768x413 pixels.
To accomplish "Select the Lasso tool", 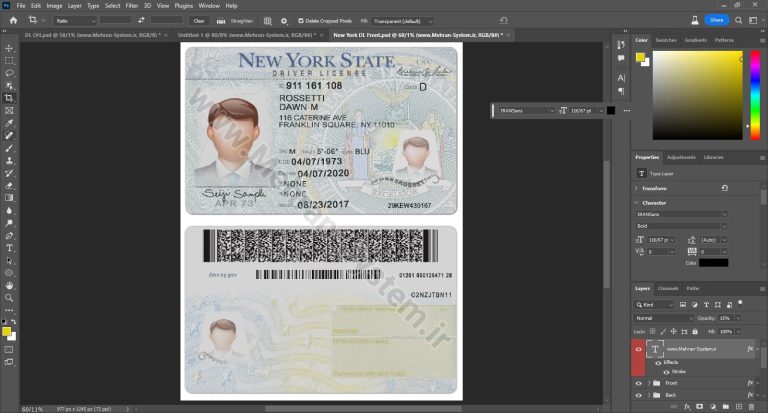I will (9, 73).
